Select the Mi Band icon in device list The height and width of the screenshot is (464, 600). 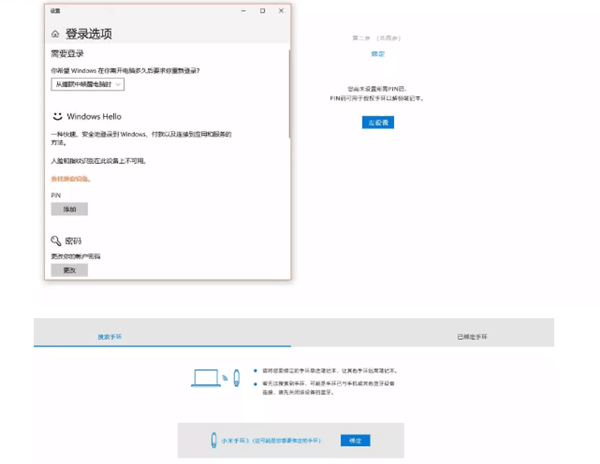click(x=214, y=440)
